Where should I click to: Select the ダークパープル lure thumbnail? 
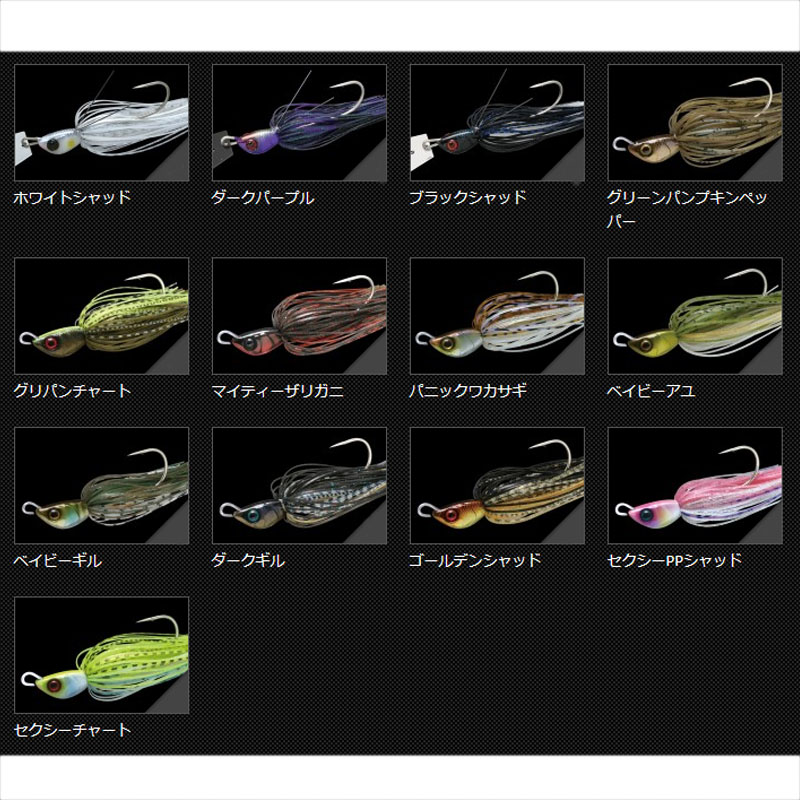pos(299,123)
